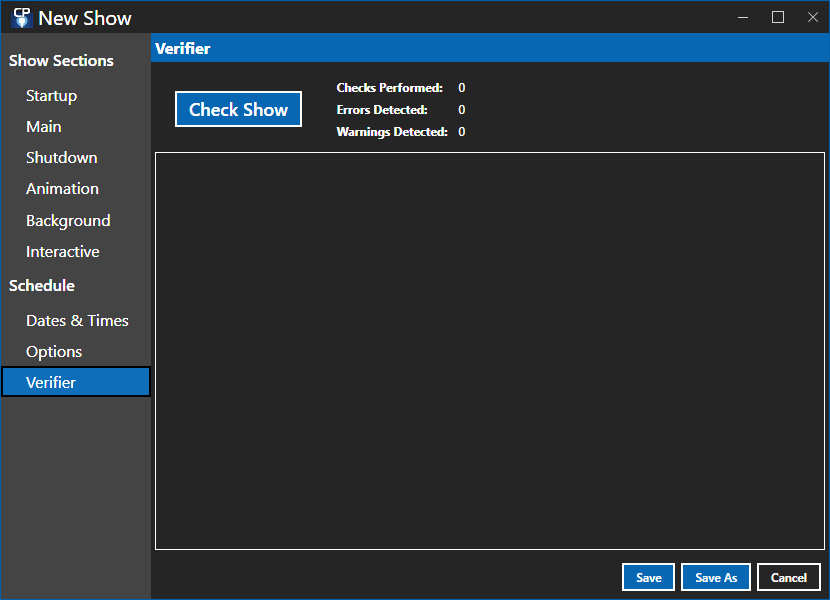Image resolution: width=830 pixels, height=600 pixels.
Task: Maximize the New Show window
Action: point(778,17)
